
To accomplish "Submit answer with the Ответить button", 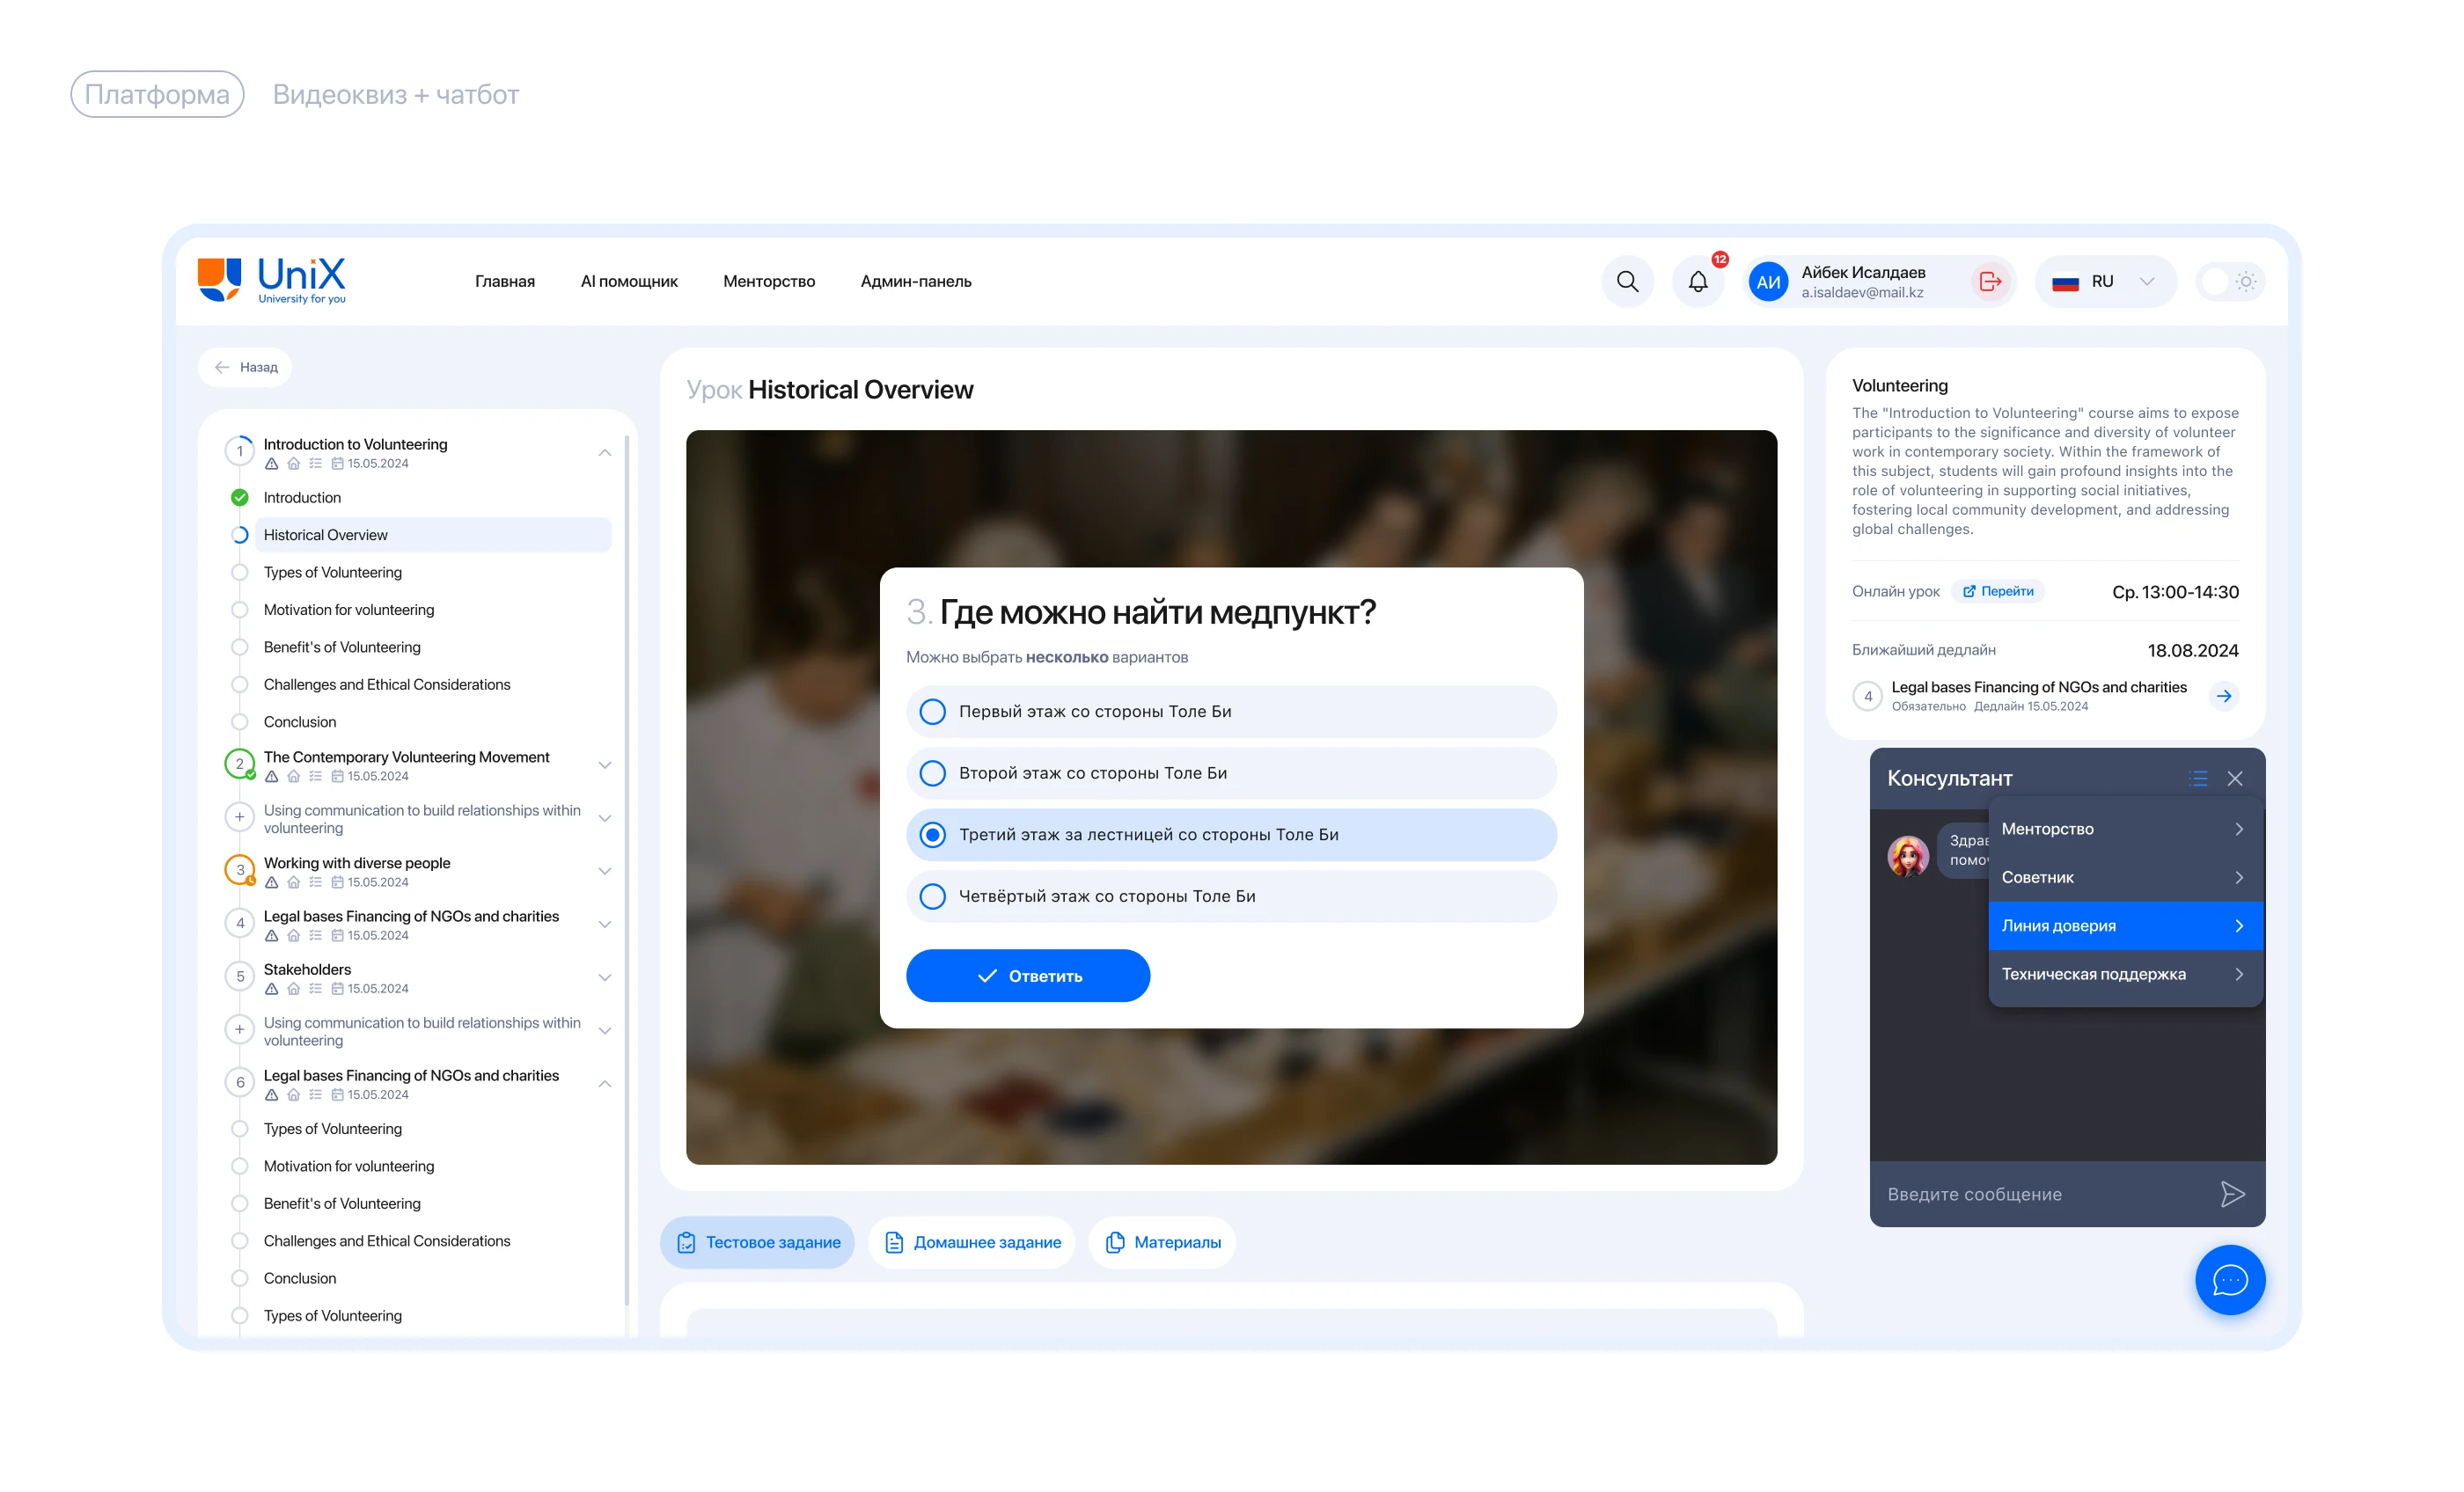I will click(1027, 976).
